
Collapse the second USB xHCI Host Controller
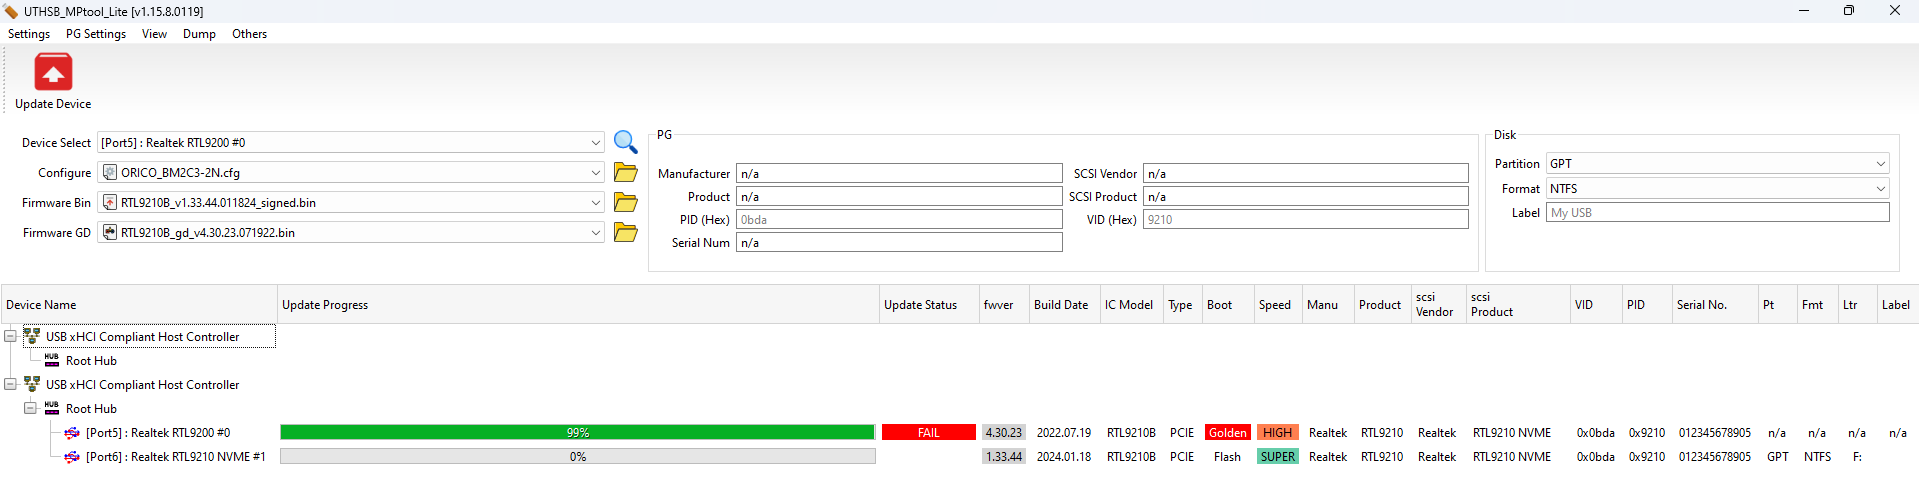click(x=10, y=384)
